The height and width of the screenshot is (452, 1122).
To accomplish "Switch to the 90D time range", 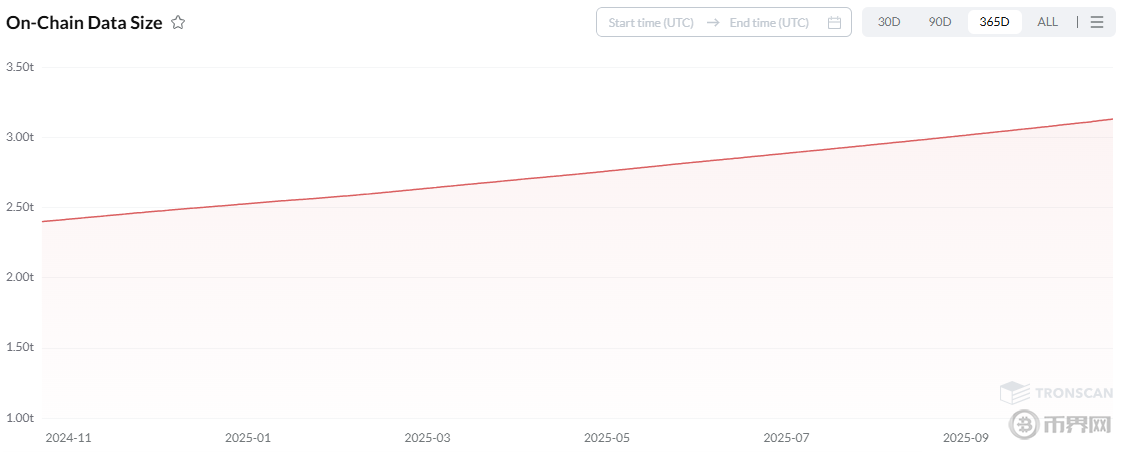I will (940, 22).
